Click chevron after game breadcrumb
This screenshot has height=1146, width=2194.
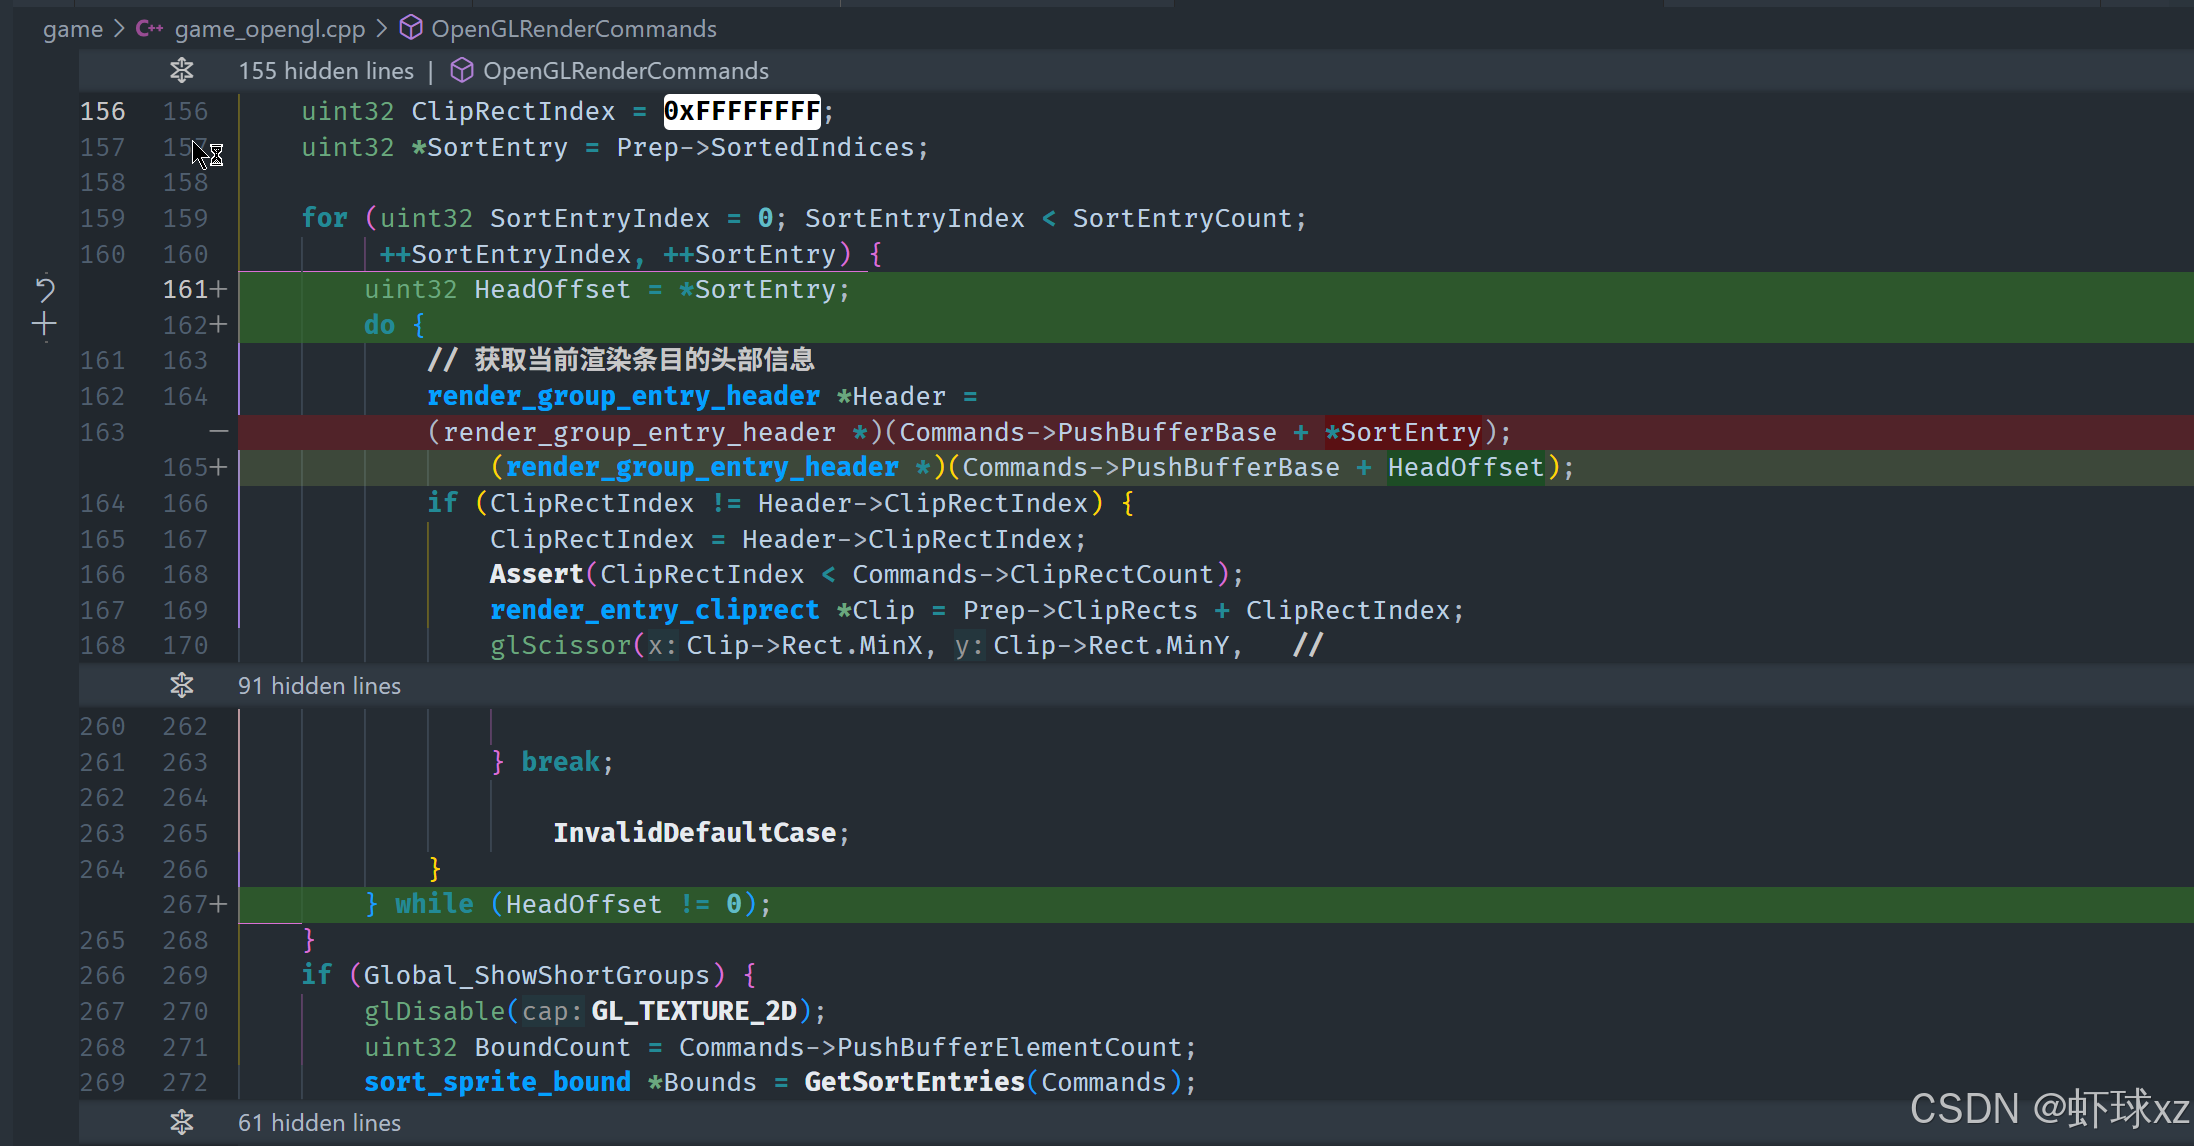tap(119, 29)
